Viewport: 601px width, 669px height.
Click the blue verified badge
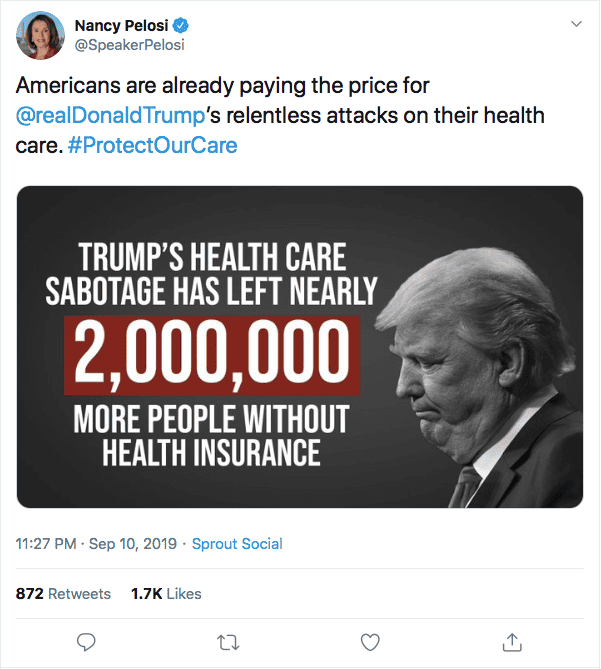click(x=181, y=24)
